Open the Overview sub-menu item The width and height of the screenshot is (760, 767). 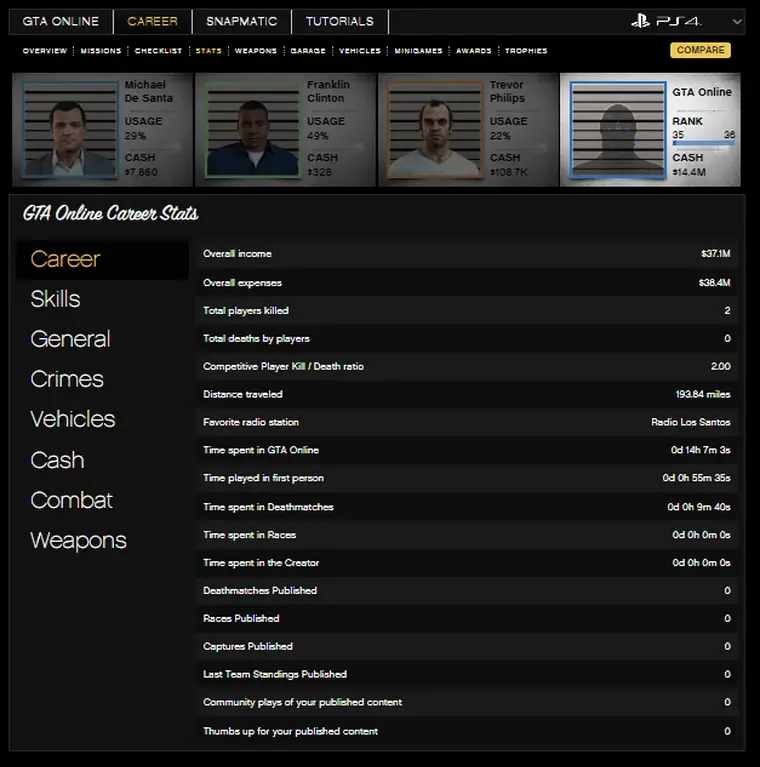45,51
